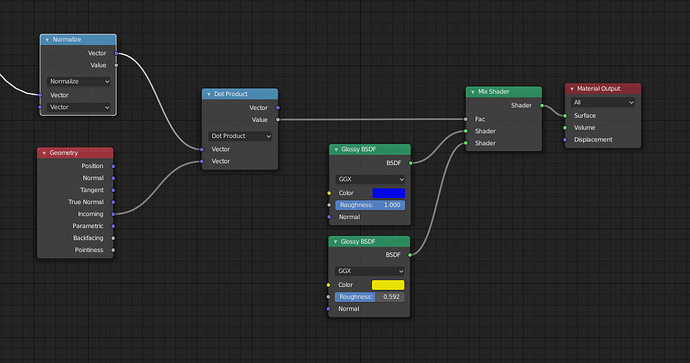Click Normal input socket of yellow Glossy node
This screenshot has height=363, width=690.
[328, 309]
